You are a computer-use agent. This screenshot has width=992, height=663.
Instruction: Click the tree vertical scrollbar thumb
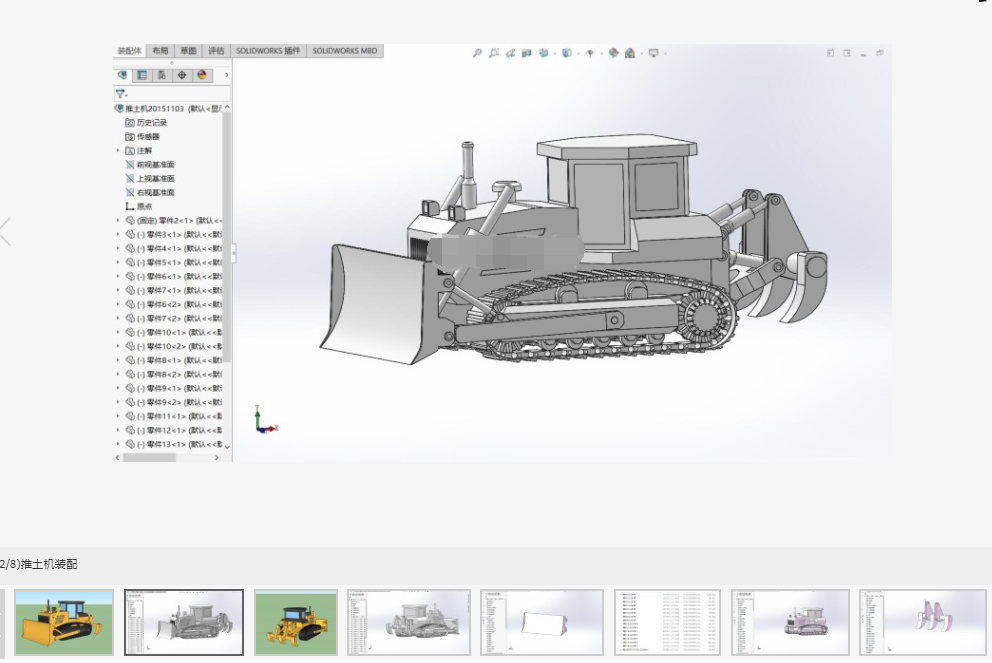click(226, 237)
